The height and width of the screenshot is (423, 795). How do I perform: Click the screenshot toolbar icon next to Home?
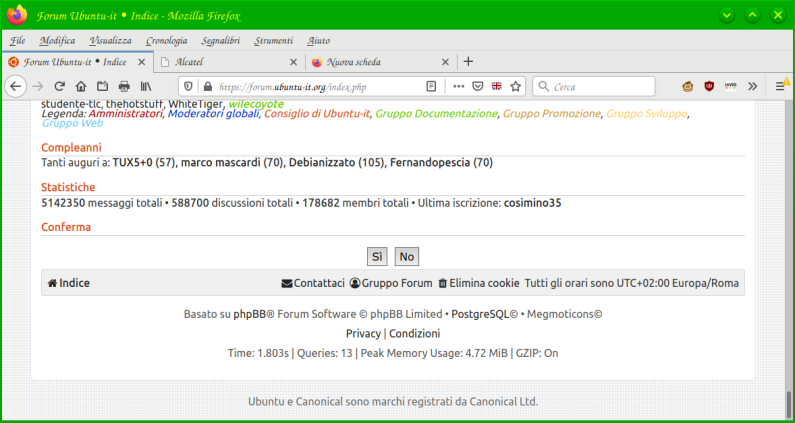[102, 87]
